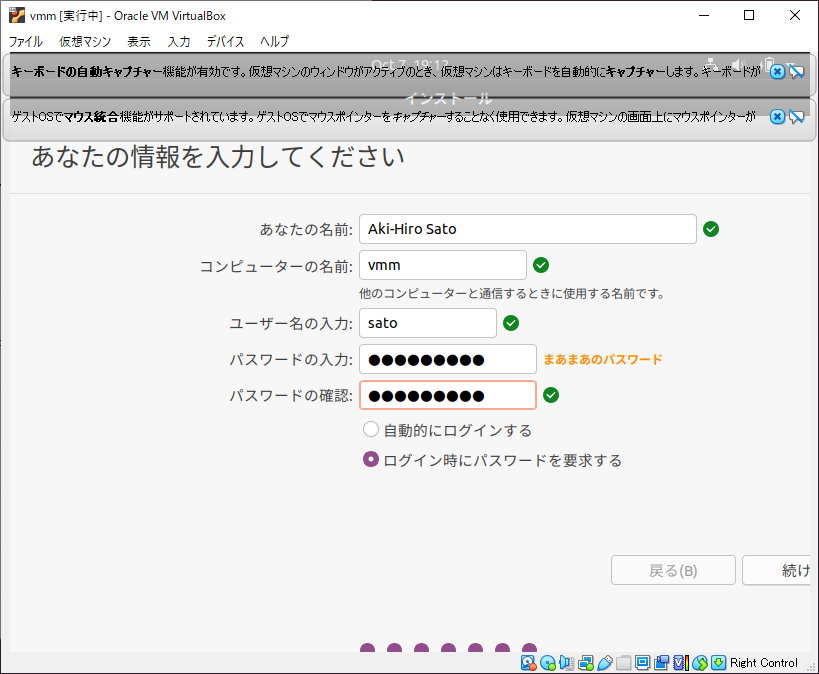
Task: Click the green check beside your name
Action: pos(711,229)
